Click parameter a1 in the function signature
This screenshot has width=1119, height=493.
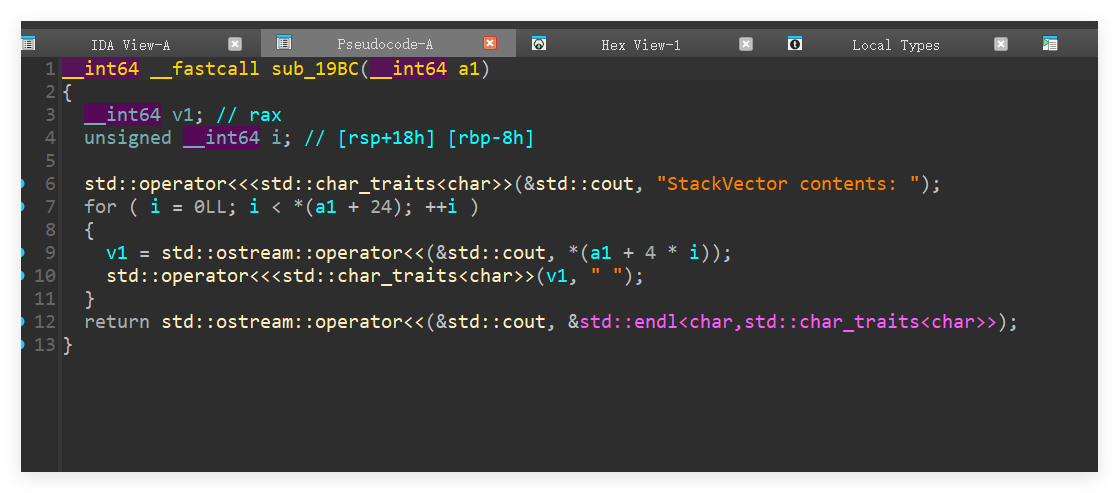tap(469, 69)
